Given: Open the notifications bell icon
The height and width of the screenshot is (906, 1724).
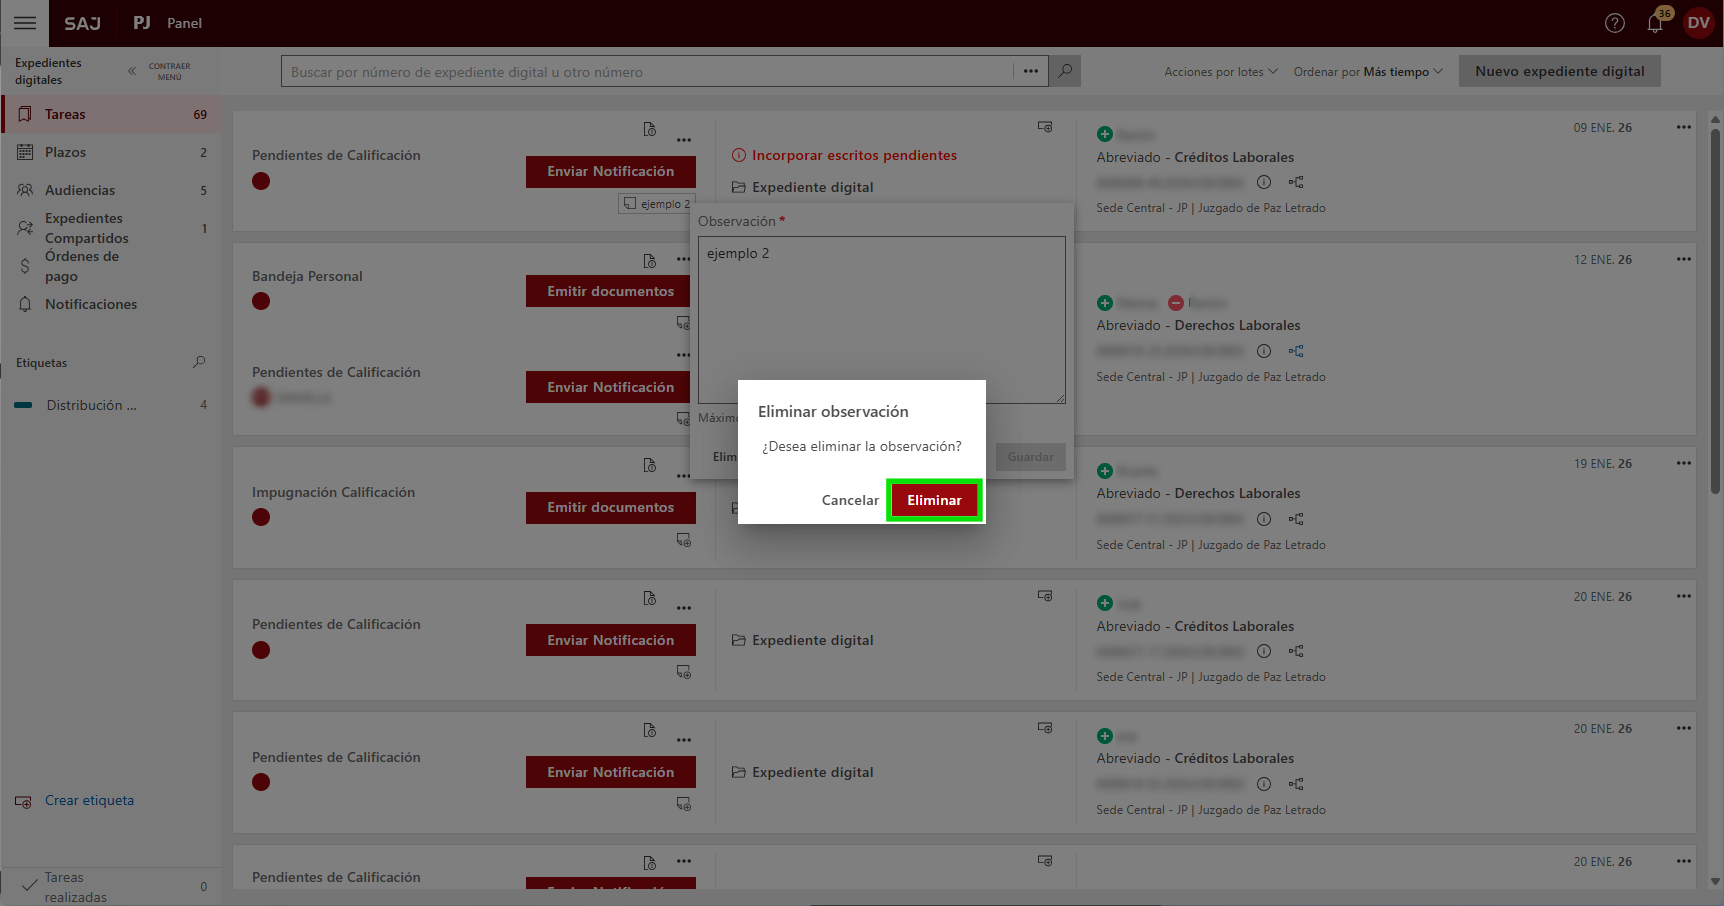Looking at the screenshot, I should [1655, 23].
